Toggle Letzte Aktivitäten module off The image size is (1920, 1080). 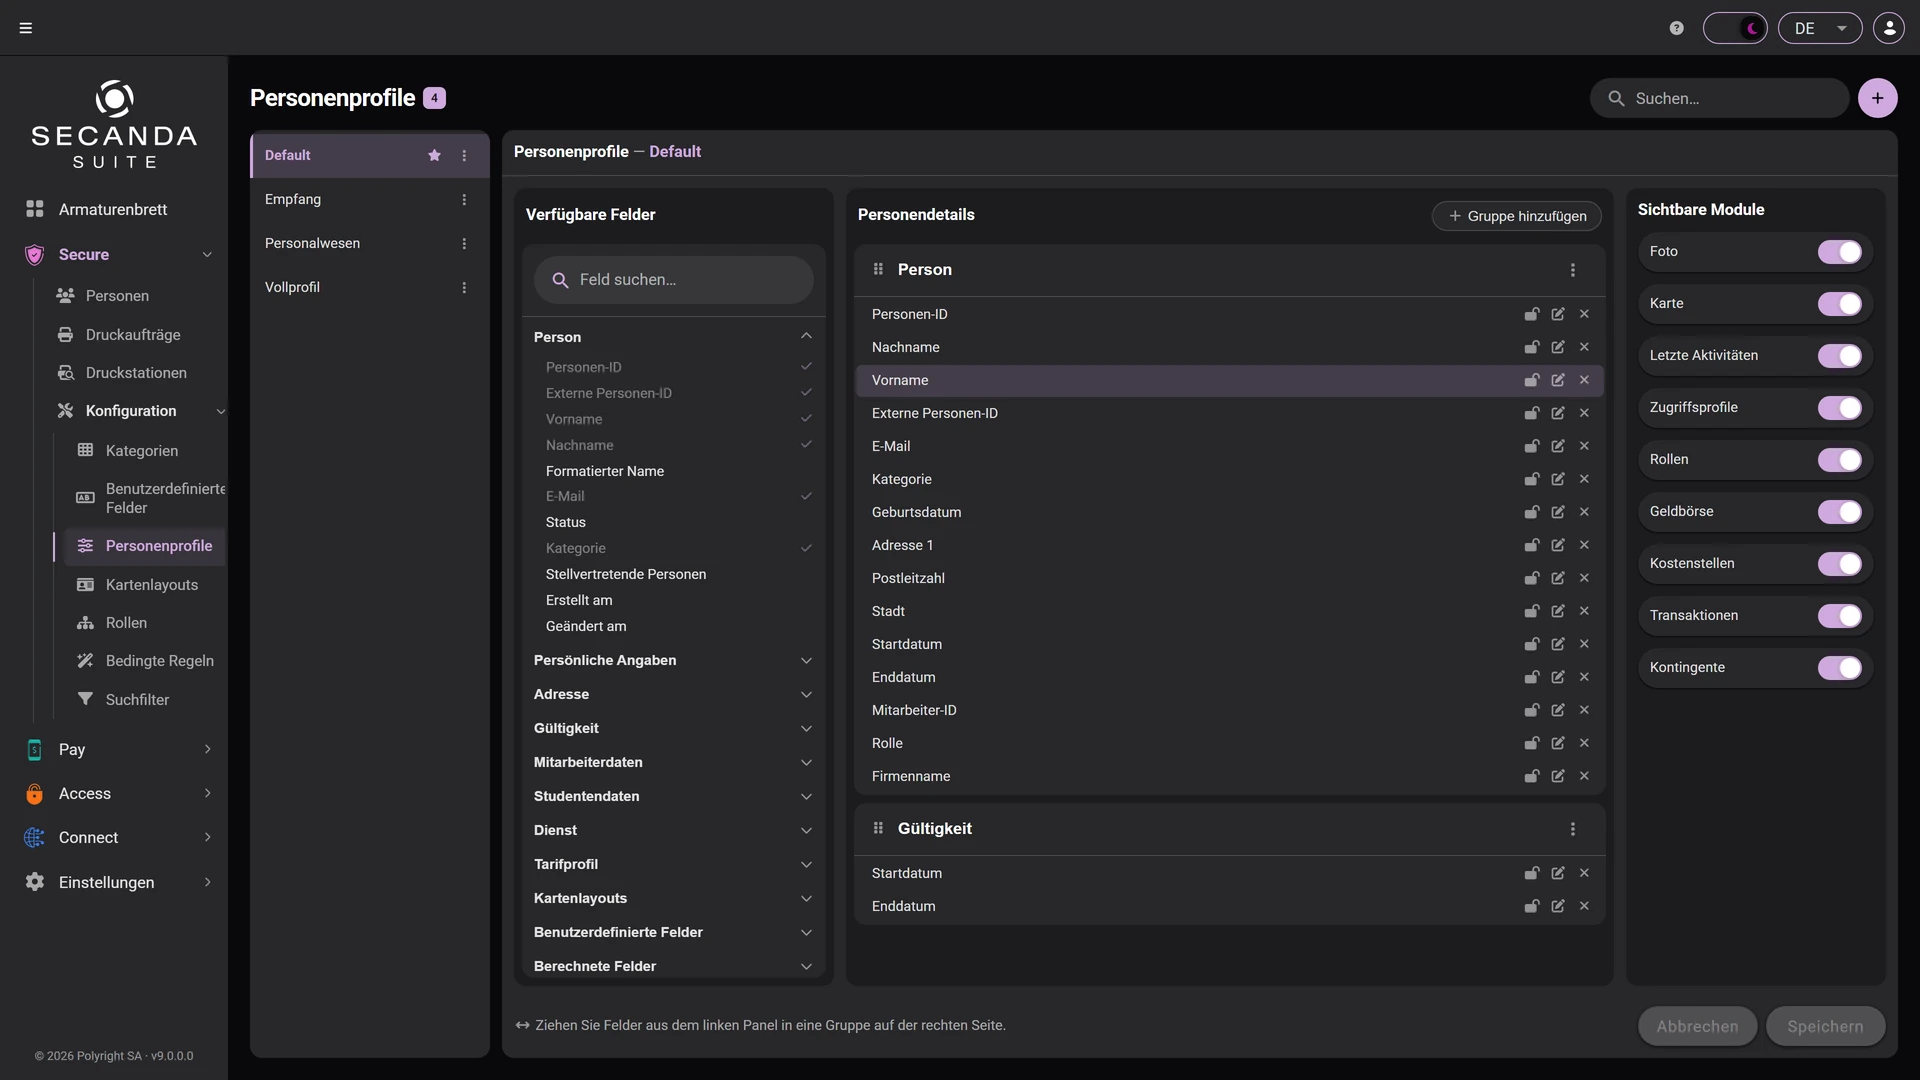pyautogui.click(x=1839, y=356)
